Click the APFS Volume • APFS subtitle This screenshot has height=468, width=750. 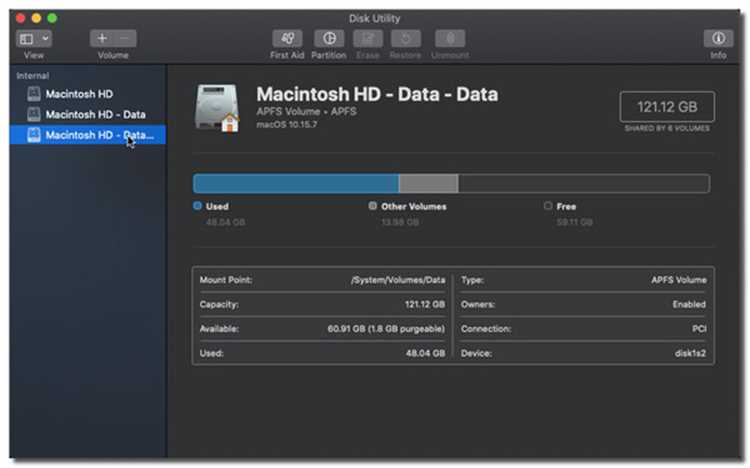click(306, 111)
